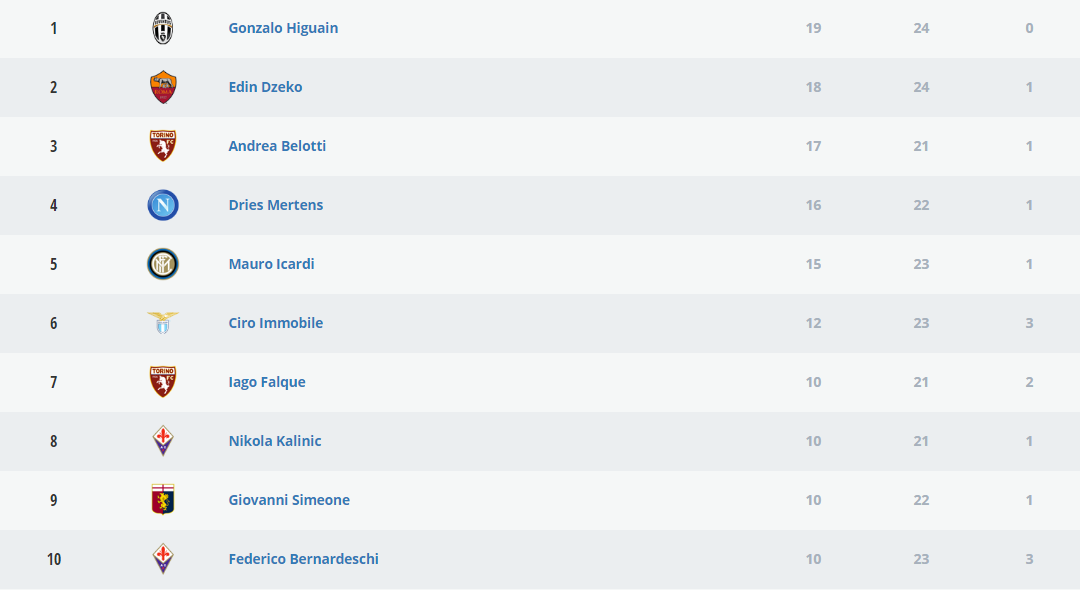Click the Fiorentina crest beside Nikola Kalinic
1080x590 pixels.
click(x=163, y=441)
